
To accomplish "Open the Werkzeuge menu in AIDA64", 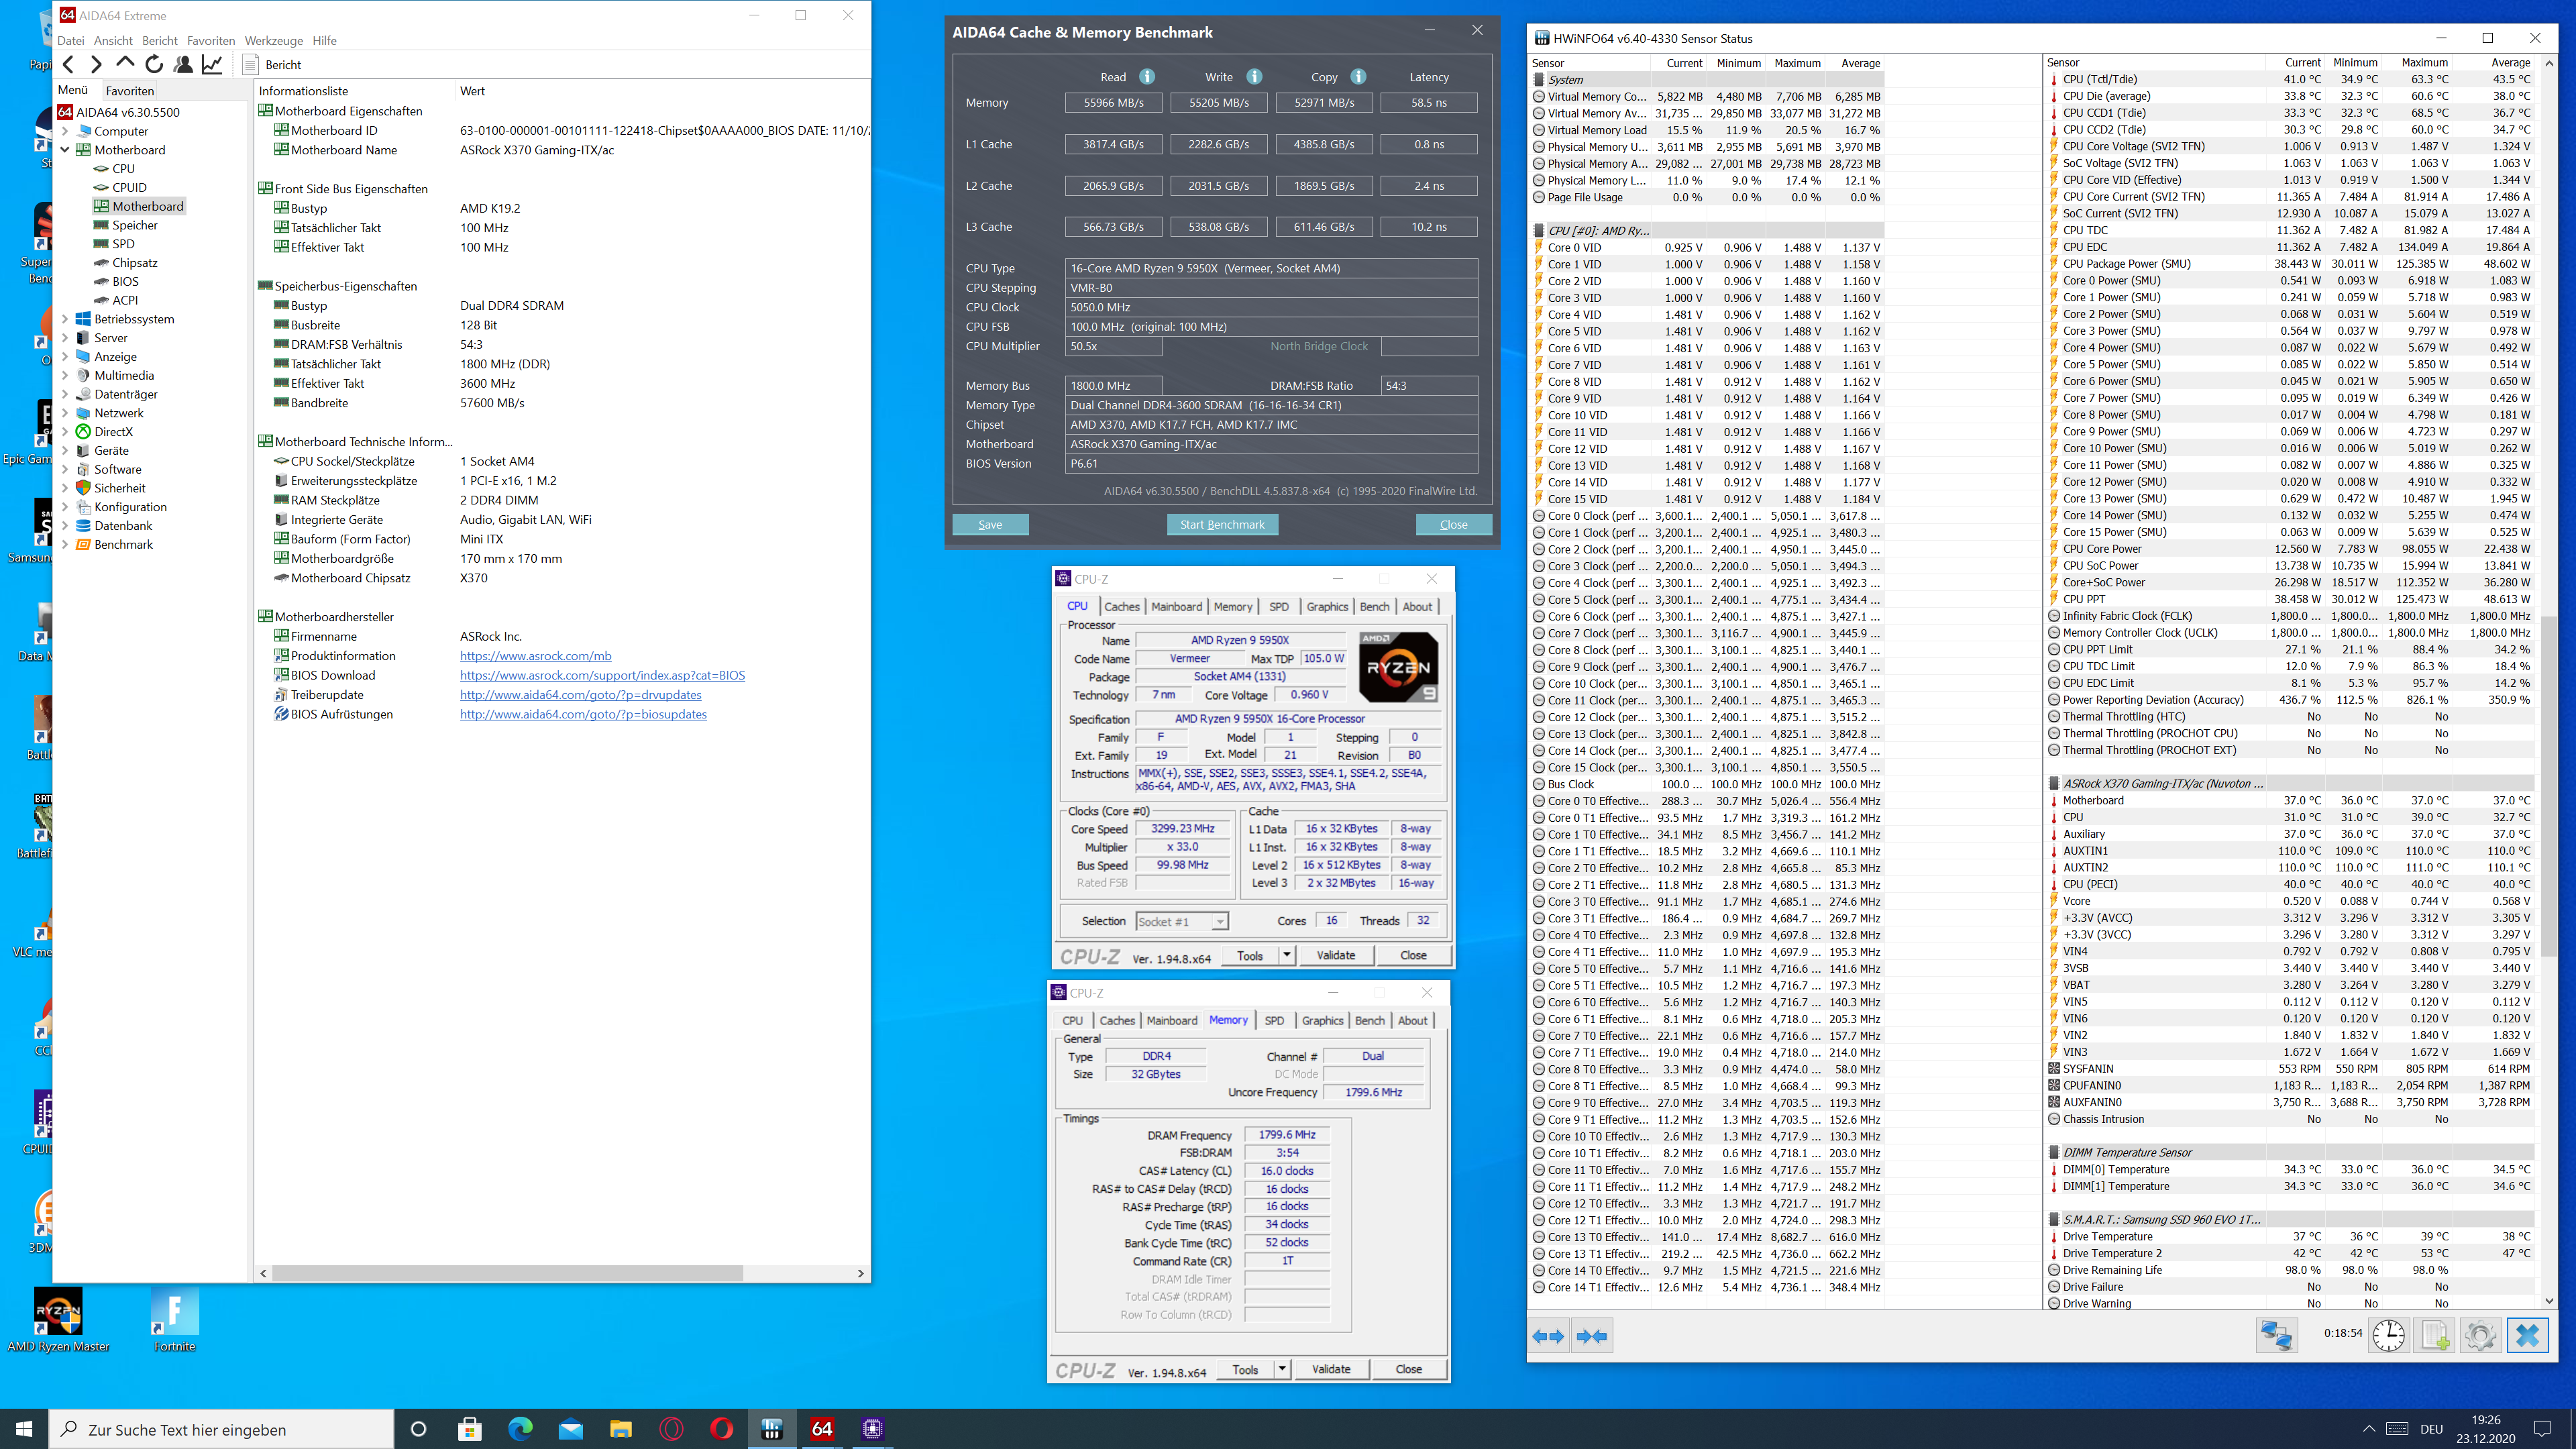I will pos(273,41).
